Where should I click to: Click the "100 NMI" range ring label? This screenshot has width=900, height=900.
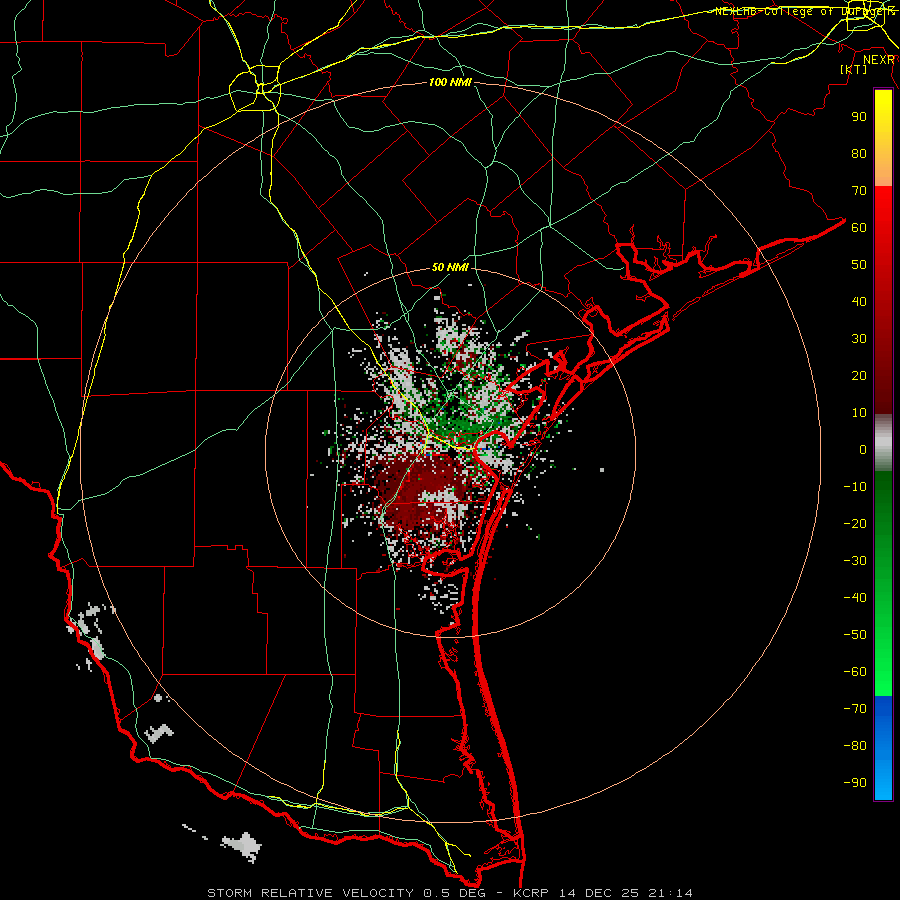point(450,83)
